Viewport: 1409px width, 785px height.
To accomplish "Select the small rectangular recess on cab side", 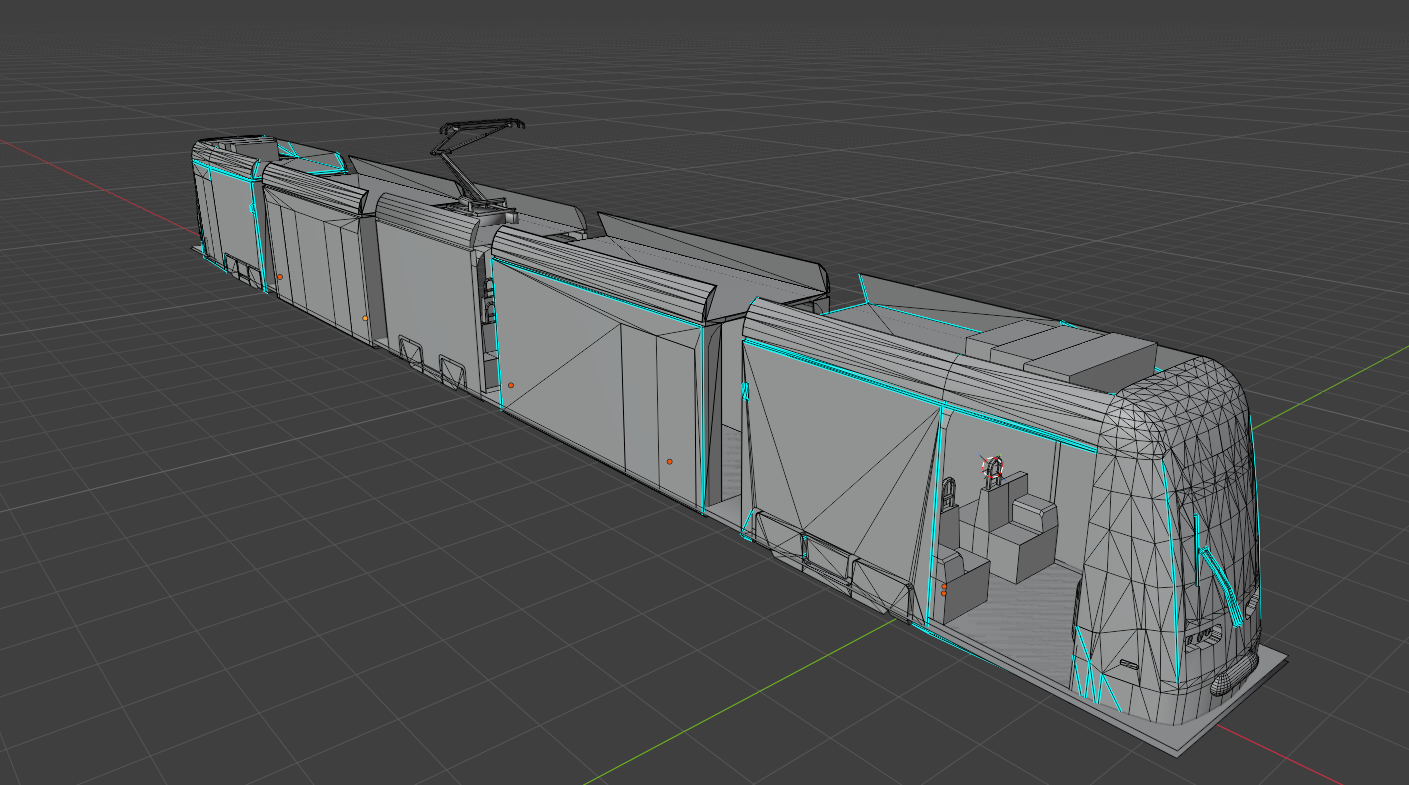I will tap(1128, 664).
